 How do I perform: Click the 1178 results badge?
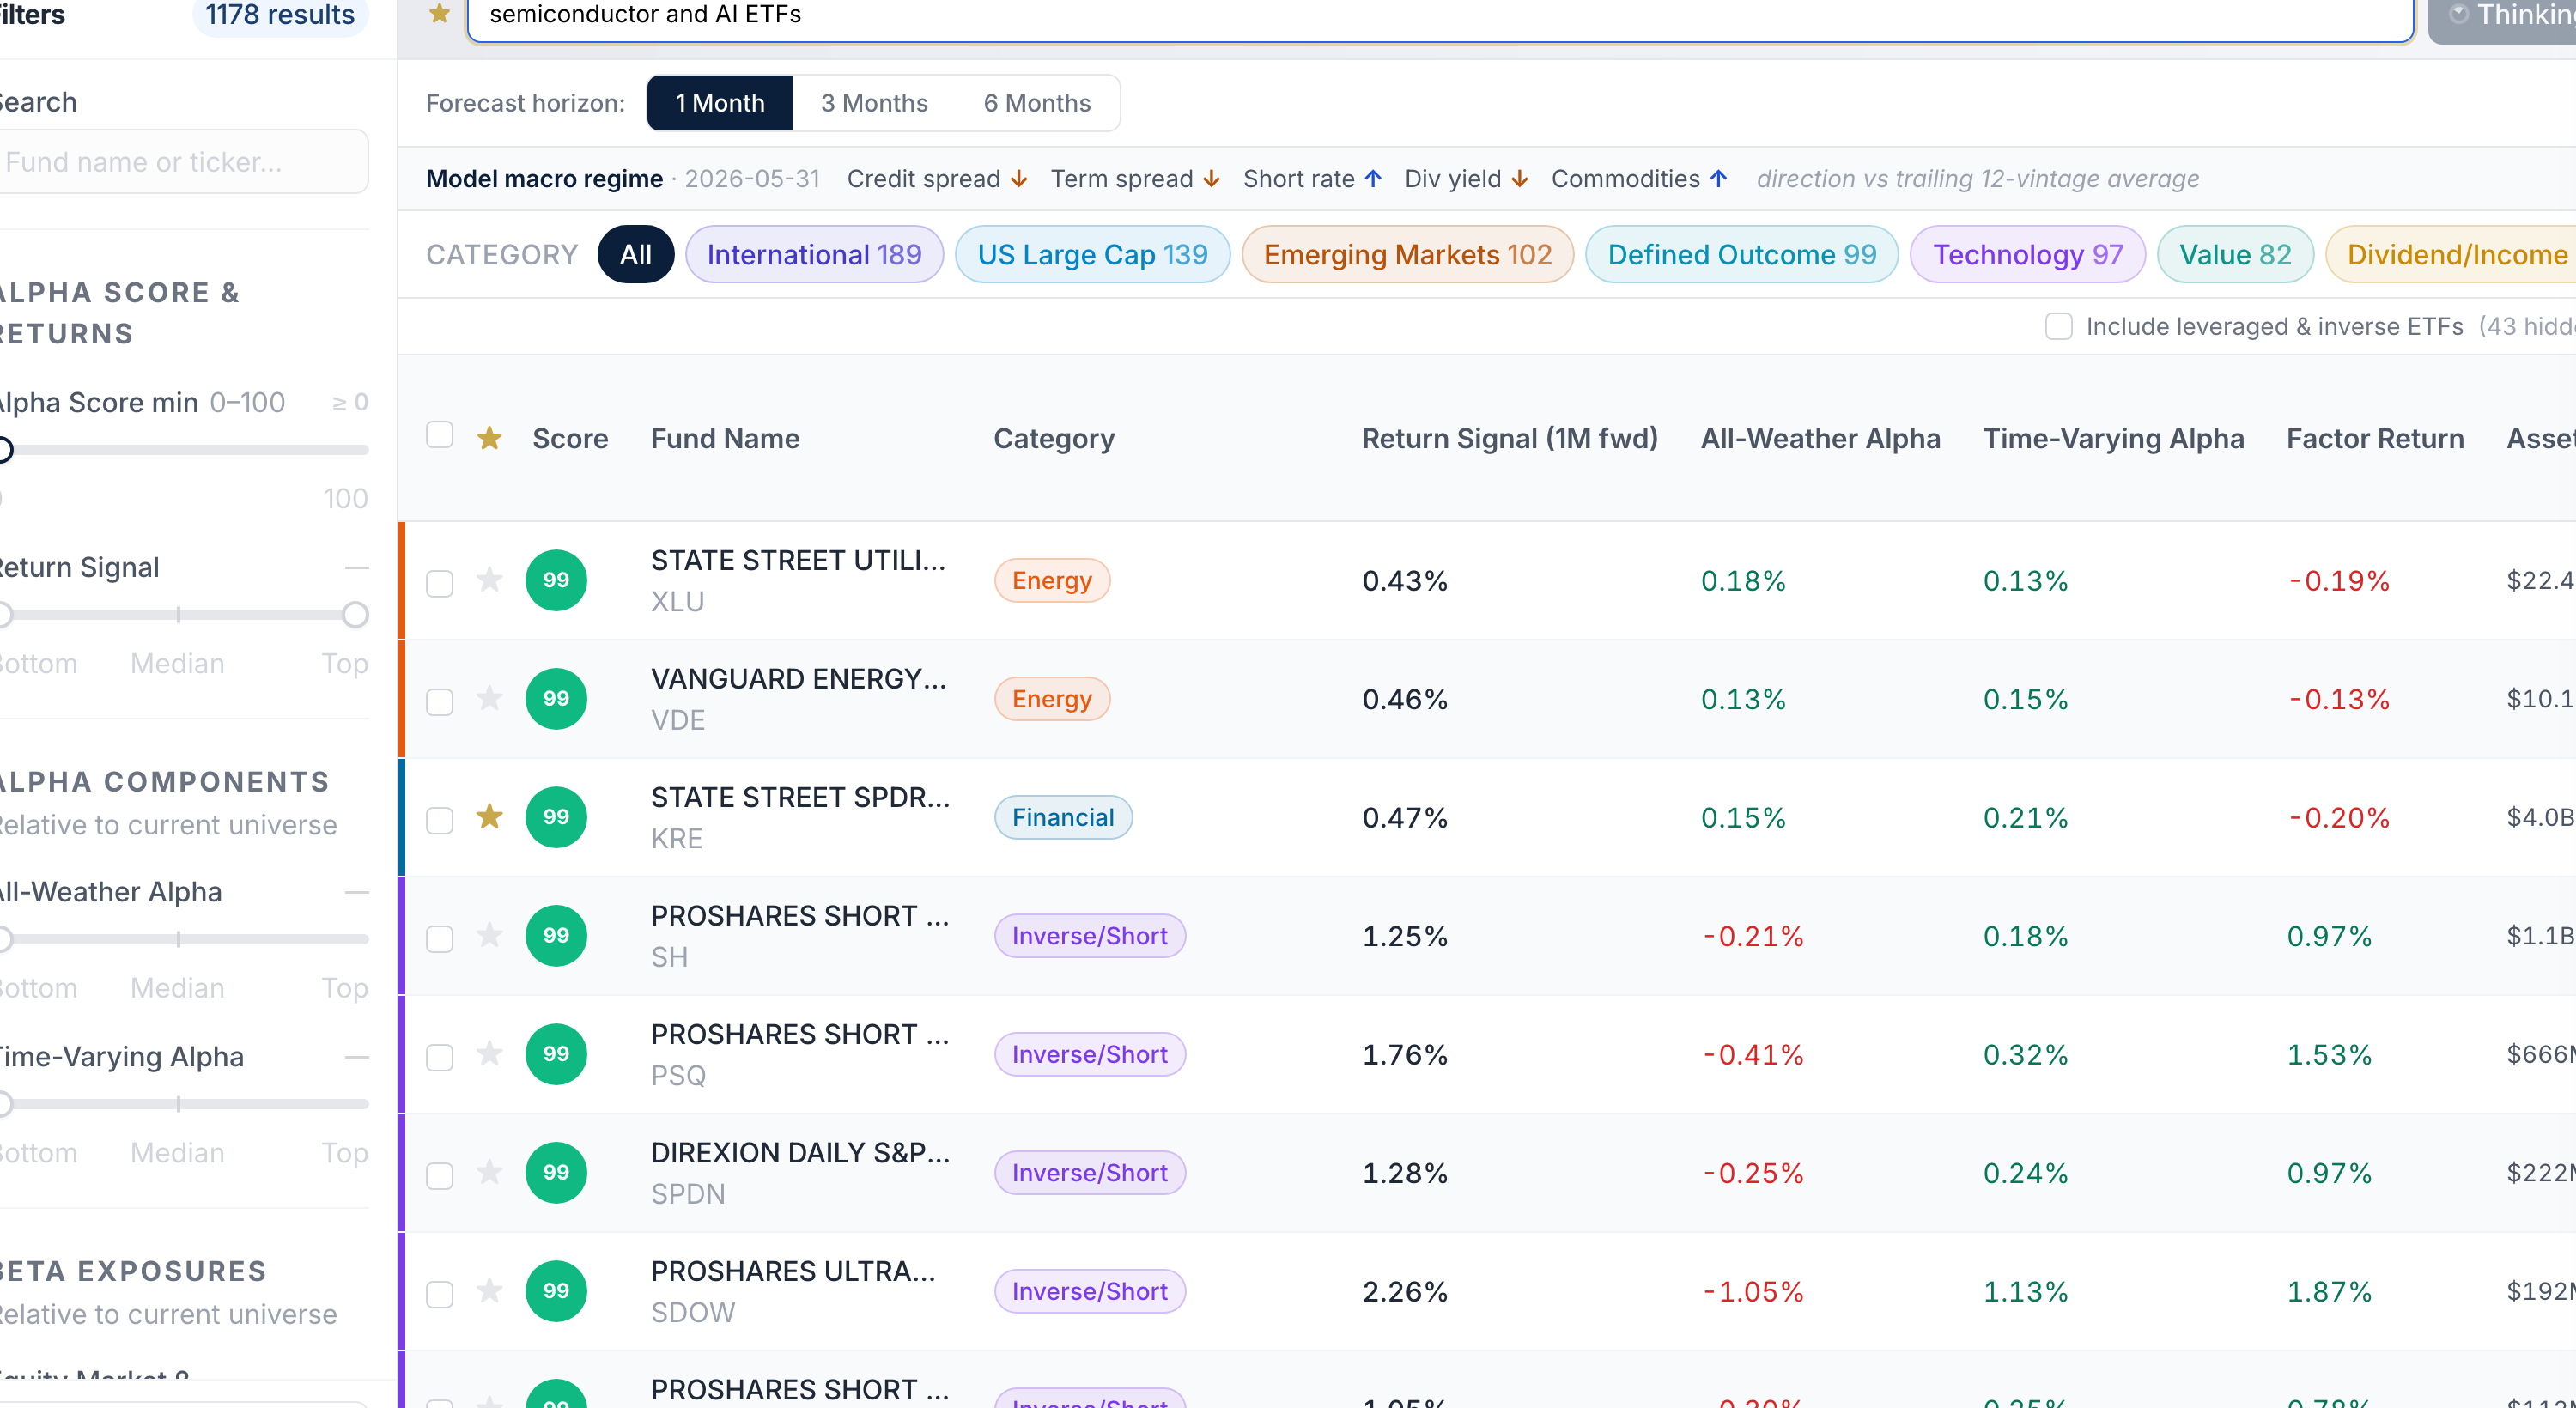click(280, 15)
